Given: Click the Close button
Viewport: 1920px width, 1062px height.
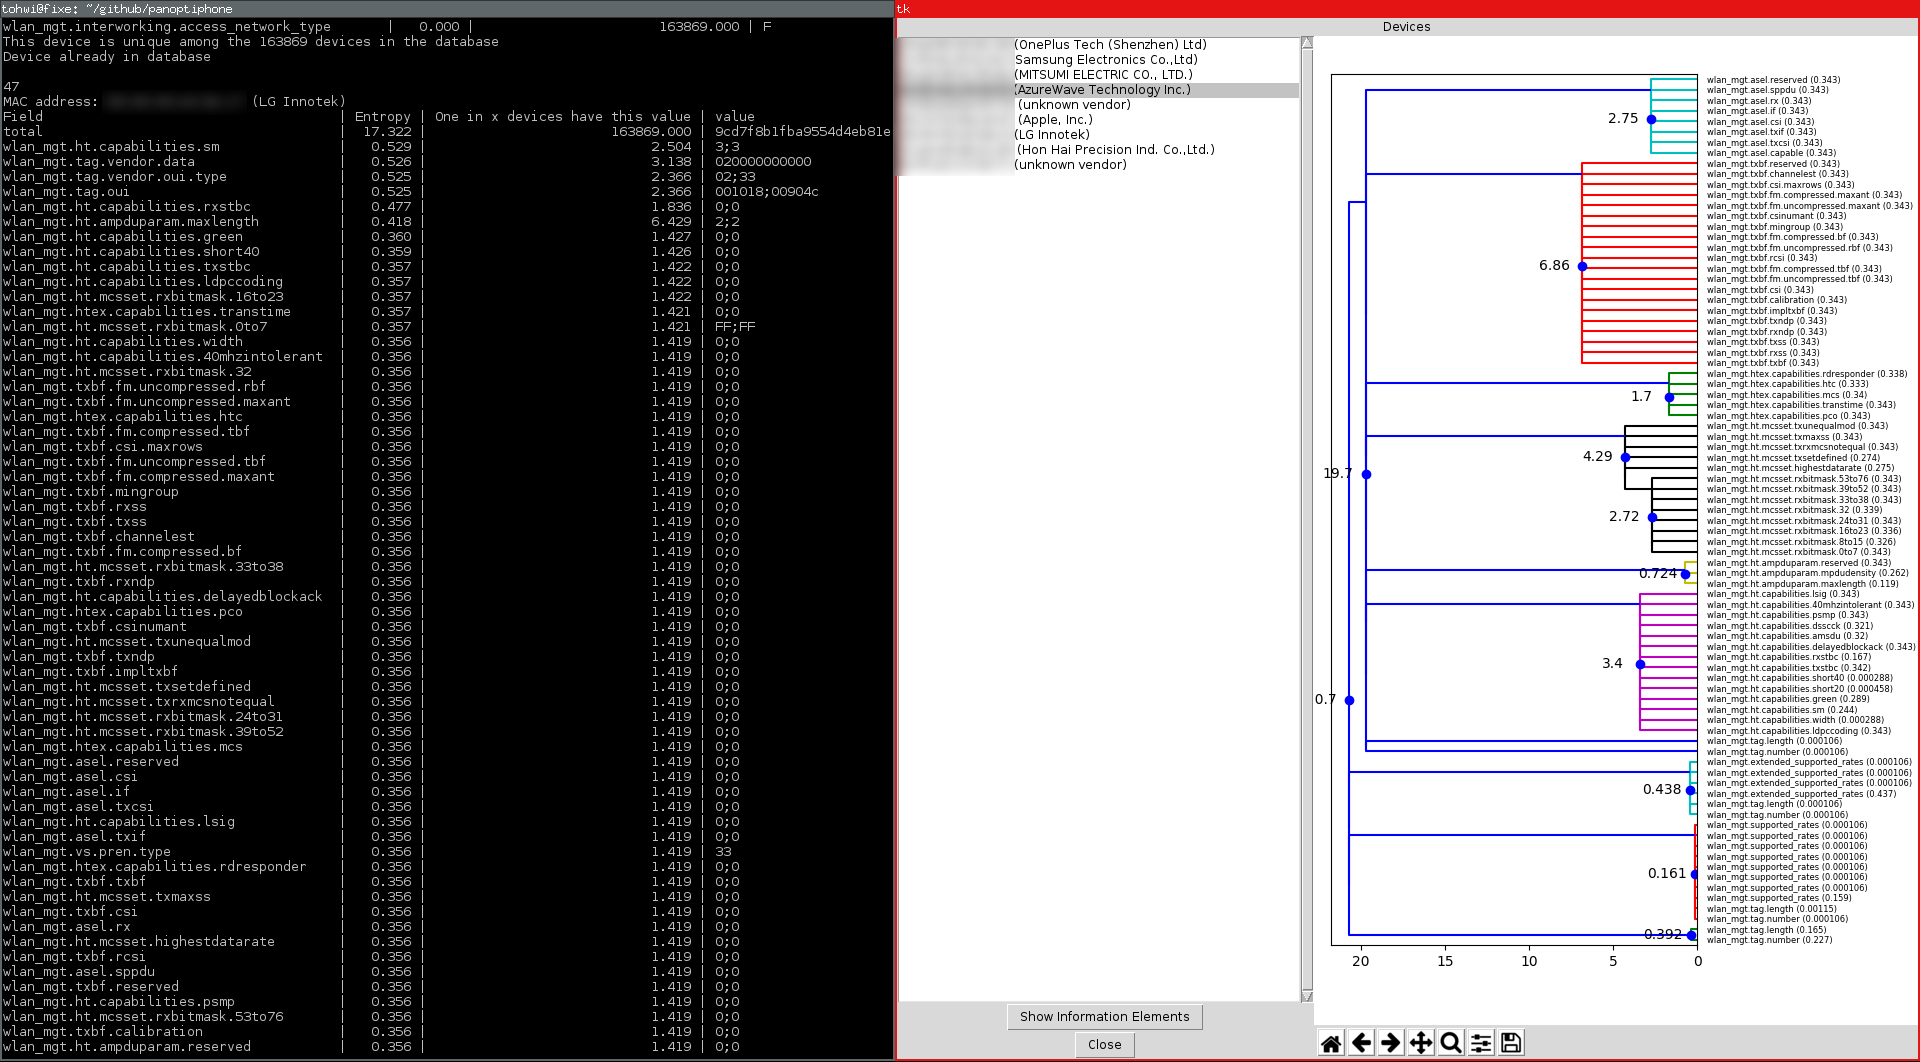Looking at the screenshot, I should tap(1104, 1045).
